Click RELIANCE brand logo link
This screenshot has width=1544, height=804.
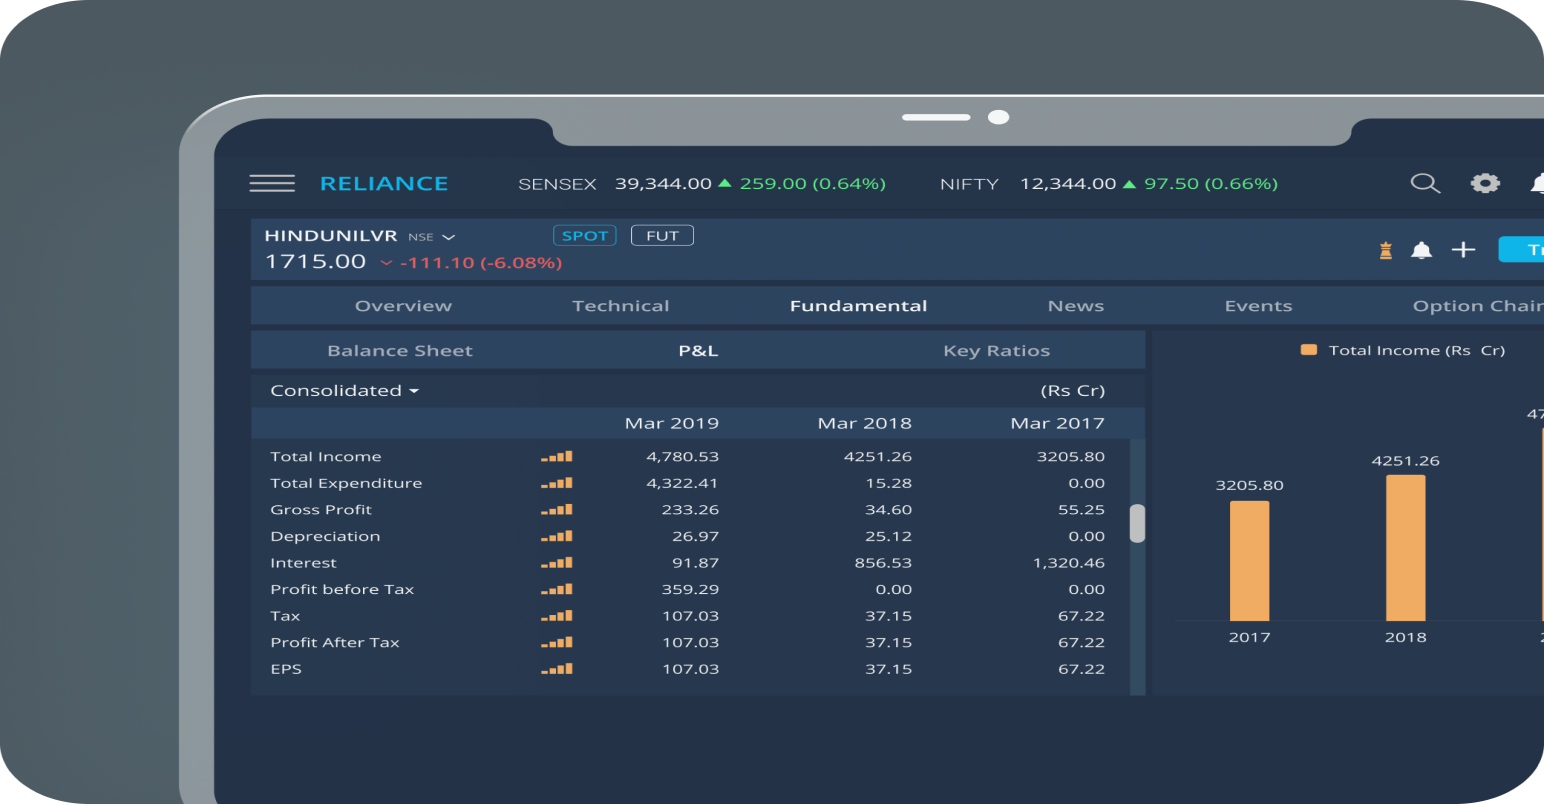pos(384,184)
